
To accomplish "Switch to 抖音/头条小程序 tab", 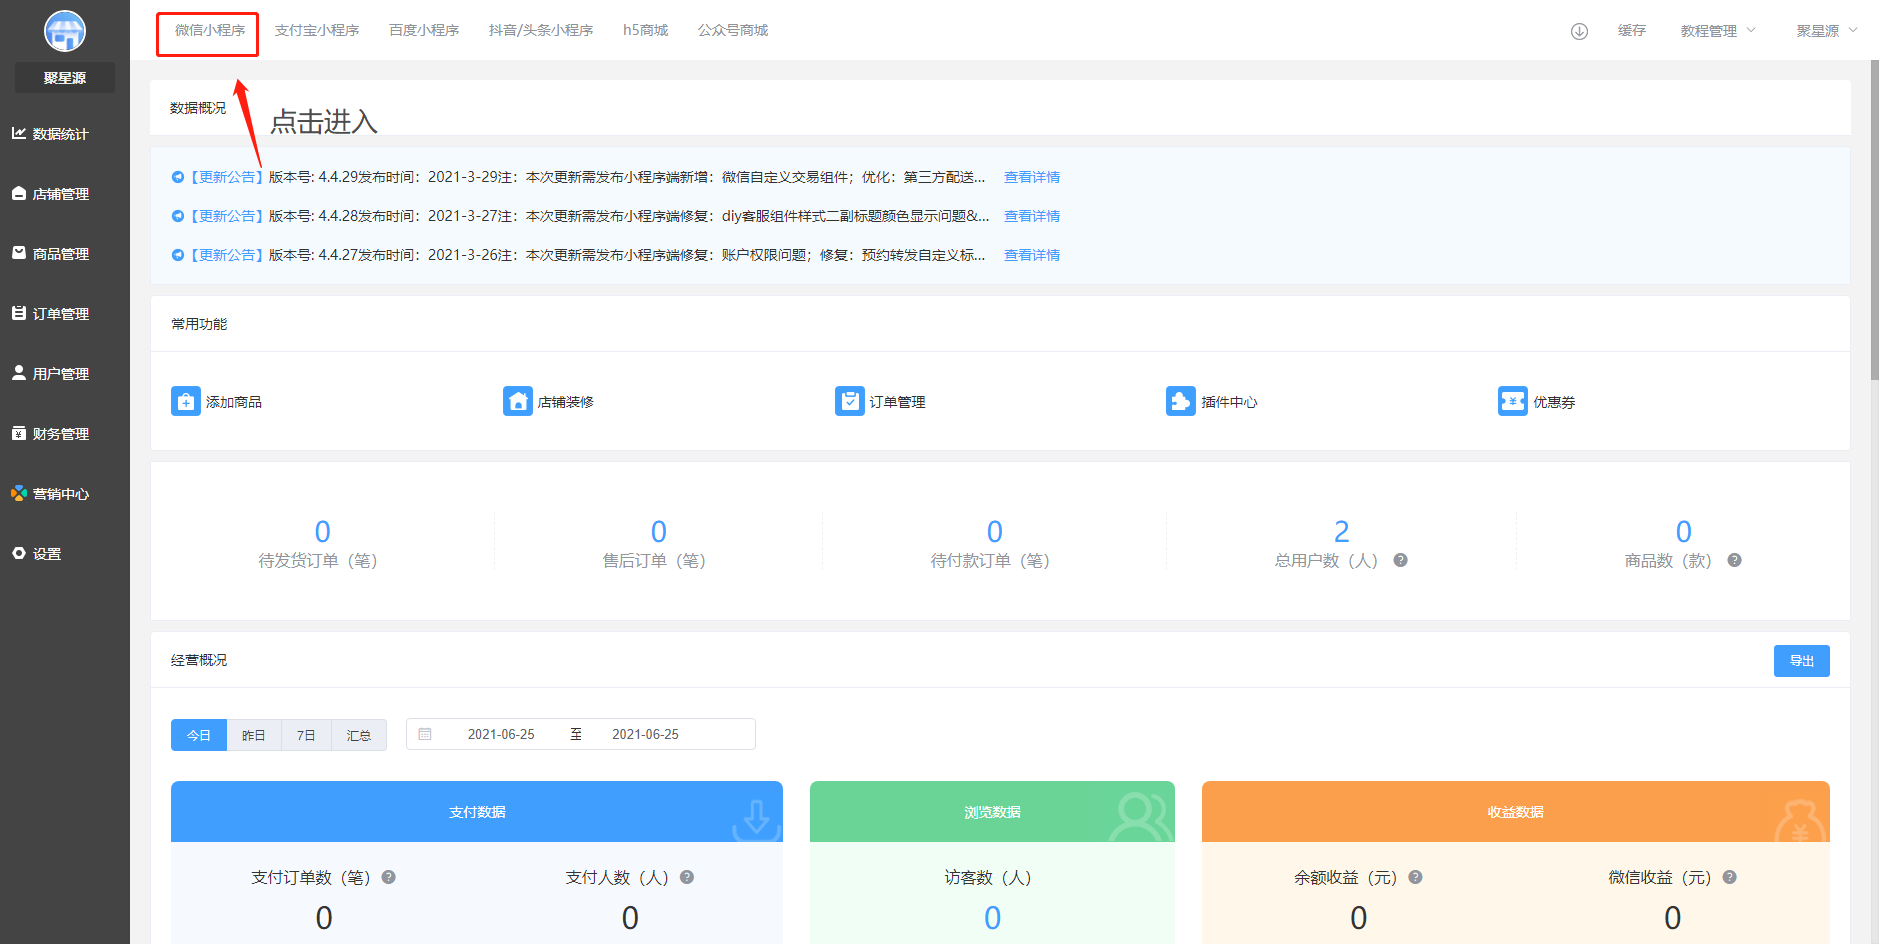I will coord(541,30).
